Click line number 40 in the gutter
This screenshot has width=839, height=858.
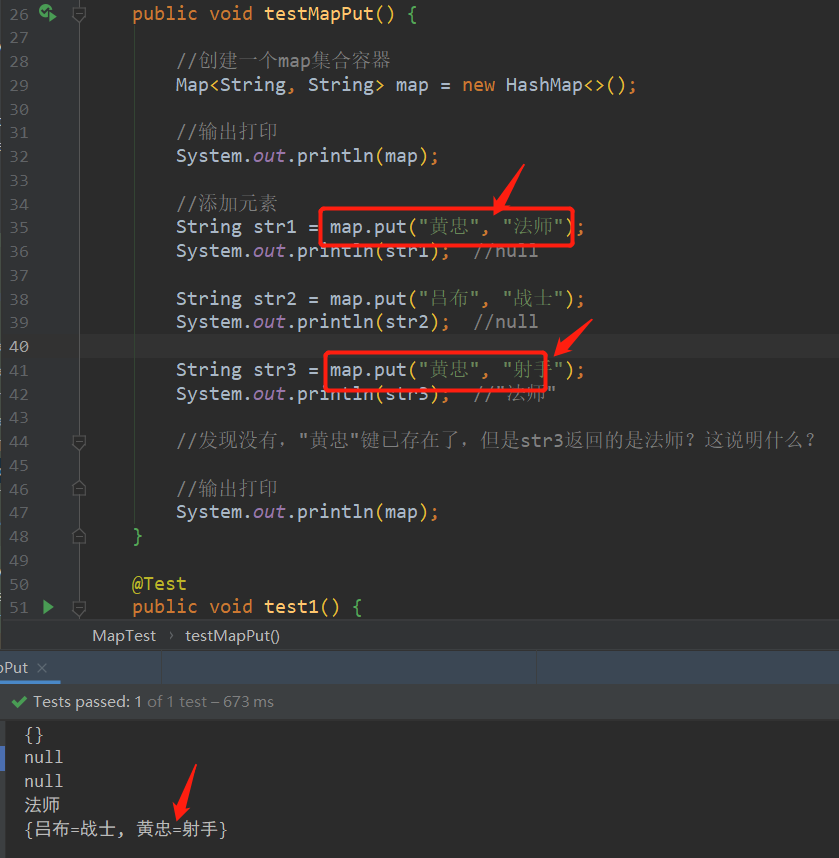(19, 346)
